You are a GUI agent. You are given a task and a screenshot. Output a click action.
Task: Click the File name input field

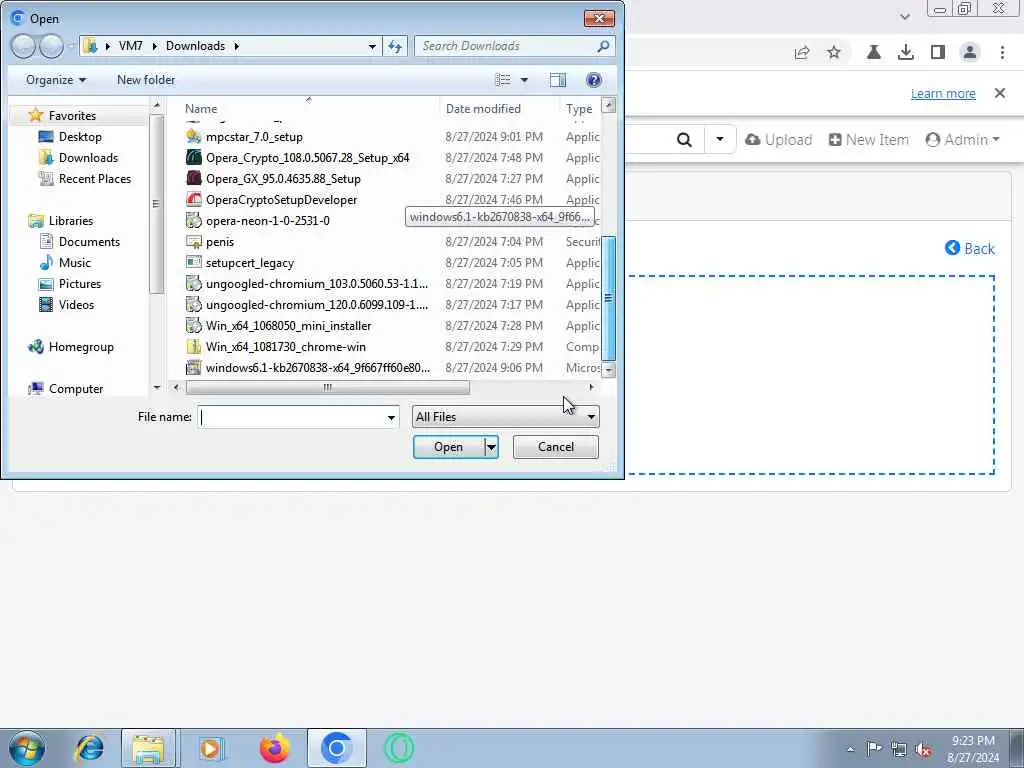tap(291, 417)
